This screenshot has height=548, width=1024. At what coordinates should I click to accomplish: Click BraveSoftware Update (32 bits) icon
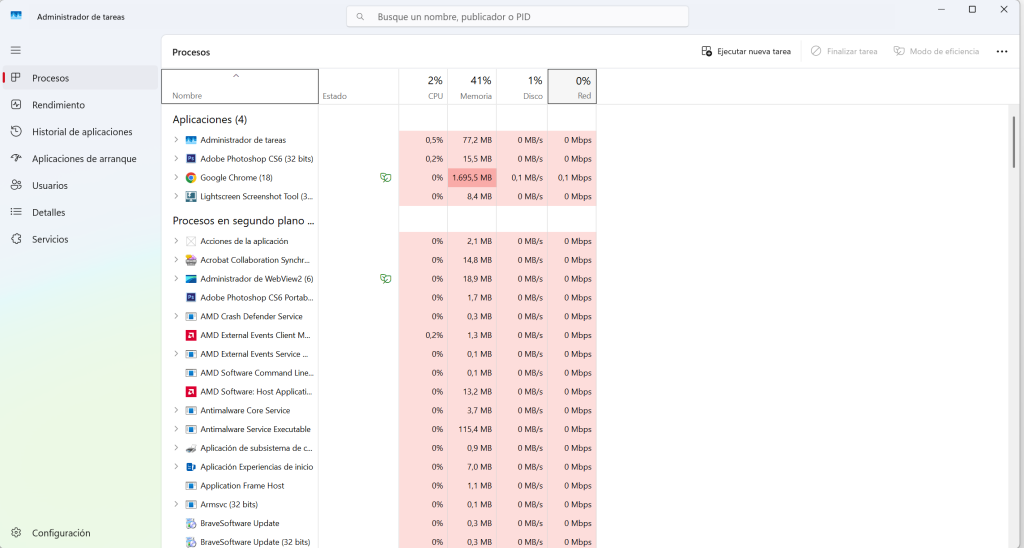coord(191,542)
